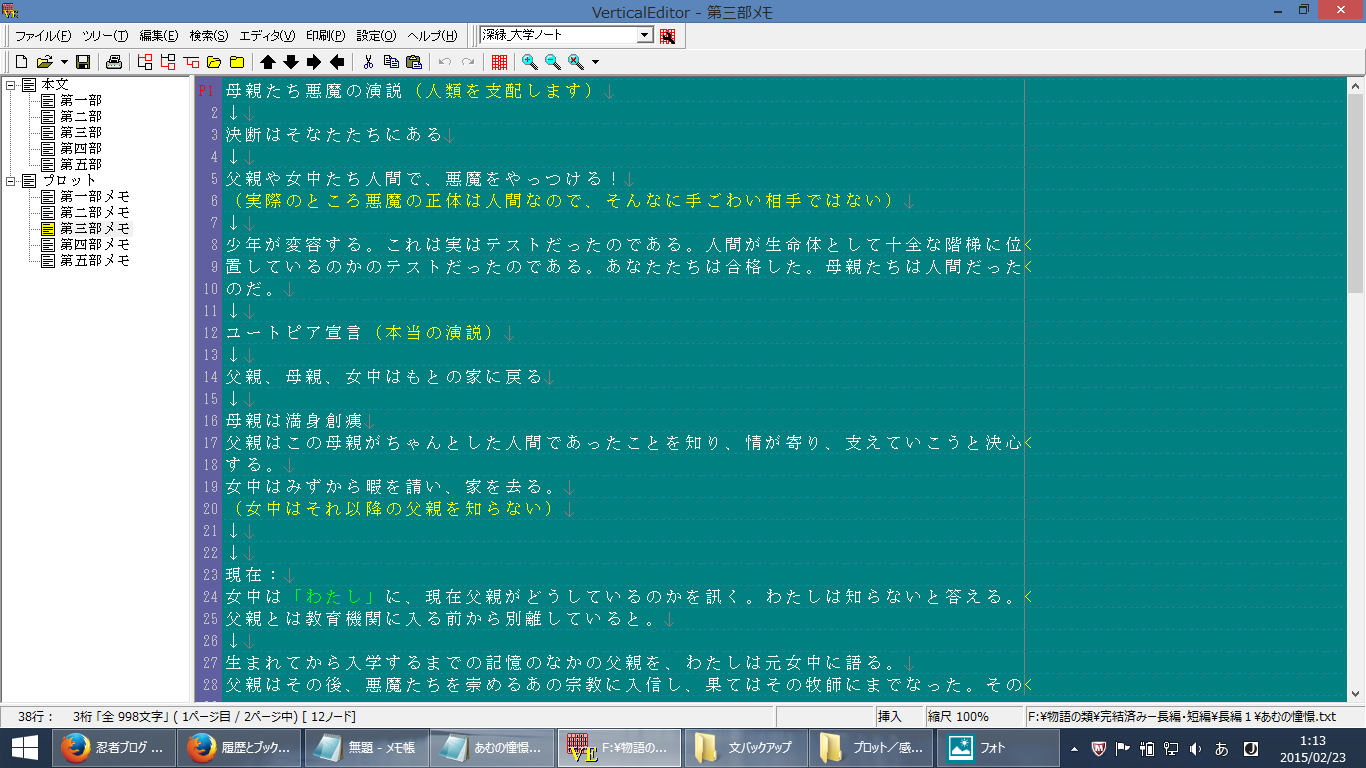Switch to 無題 - メモ帳 on the taskbar
This screenshot has height=768, width=1366.
[x=365, y=748]
